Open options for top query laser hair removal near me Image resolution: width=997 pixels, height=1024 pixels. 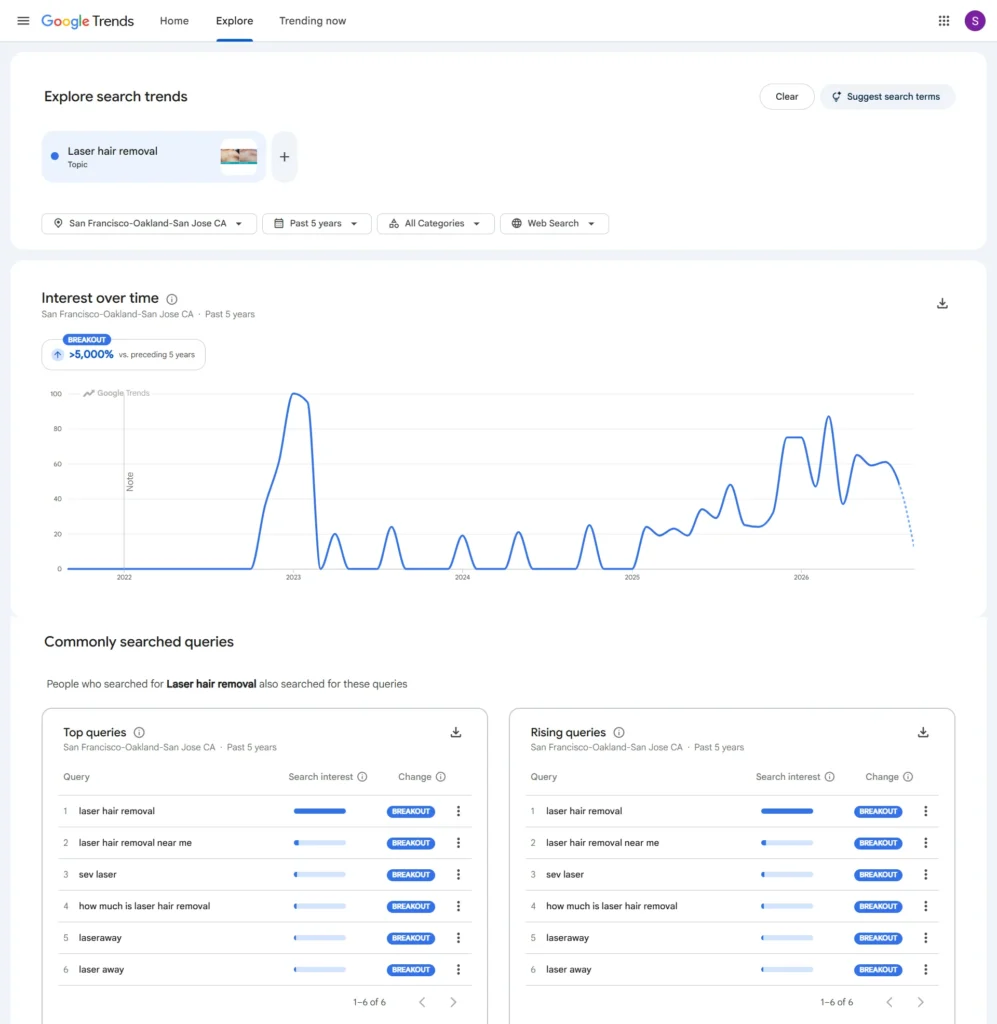(x=458, y=843)
